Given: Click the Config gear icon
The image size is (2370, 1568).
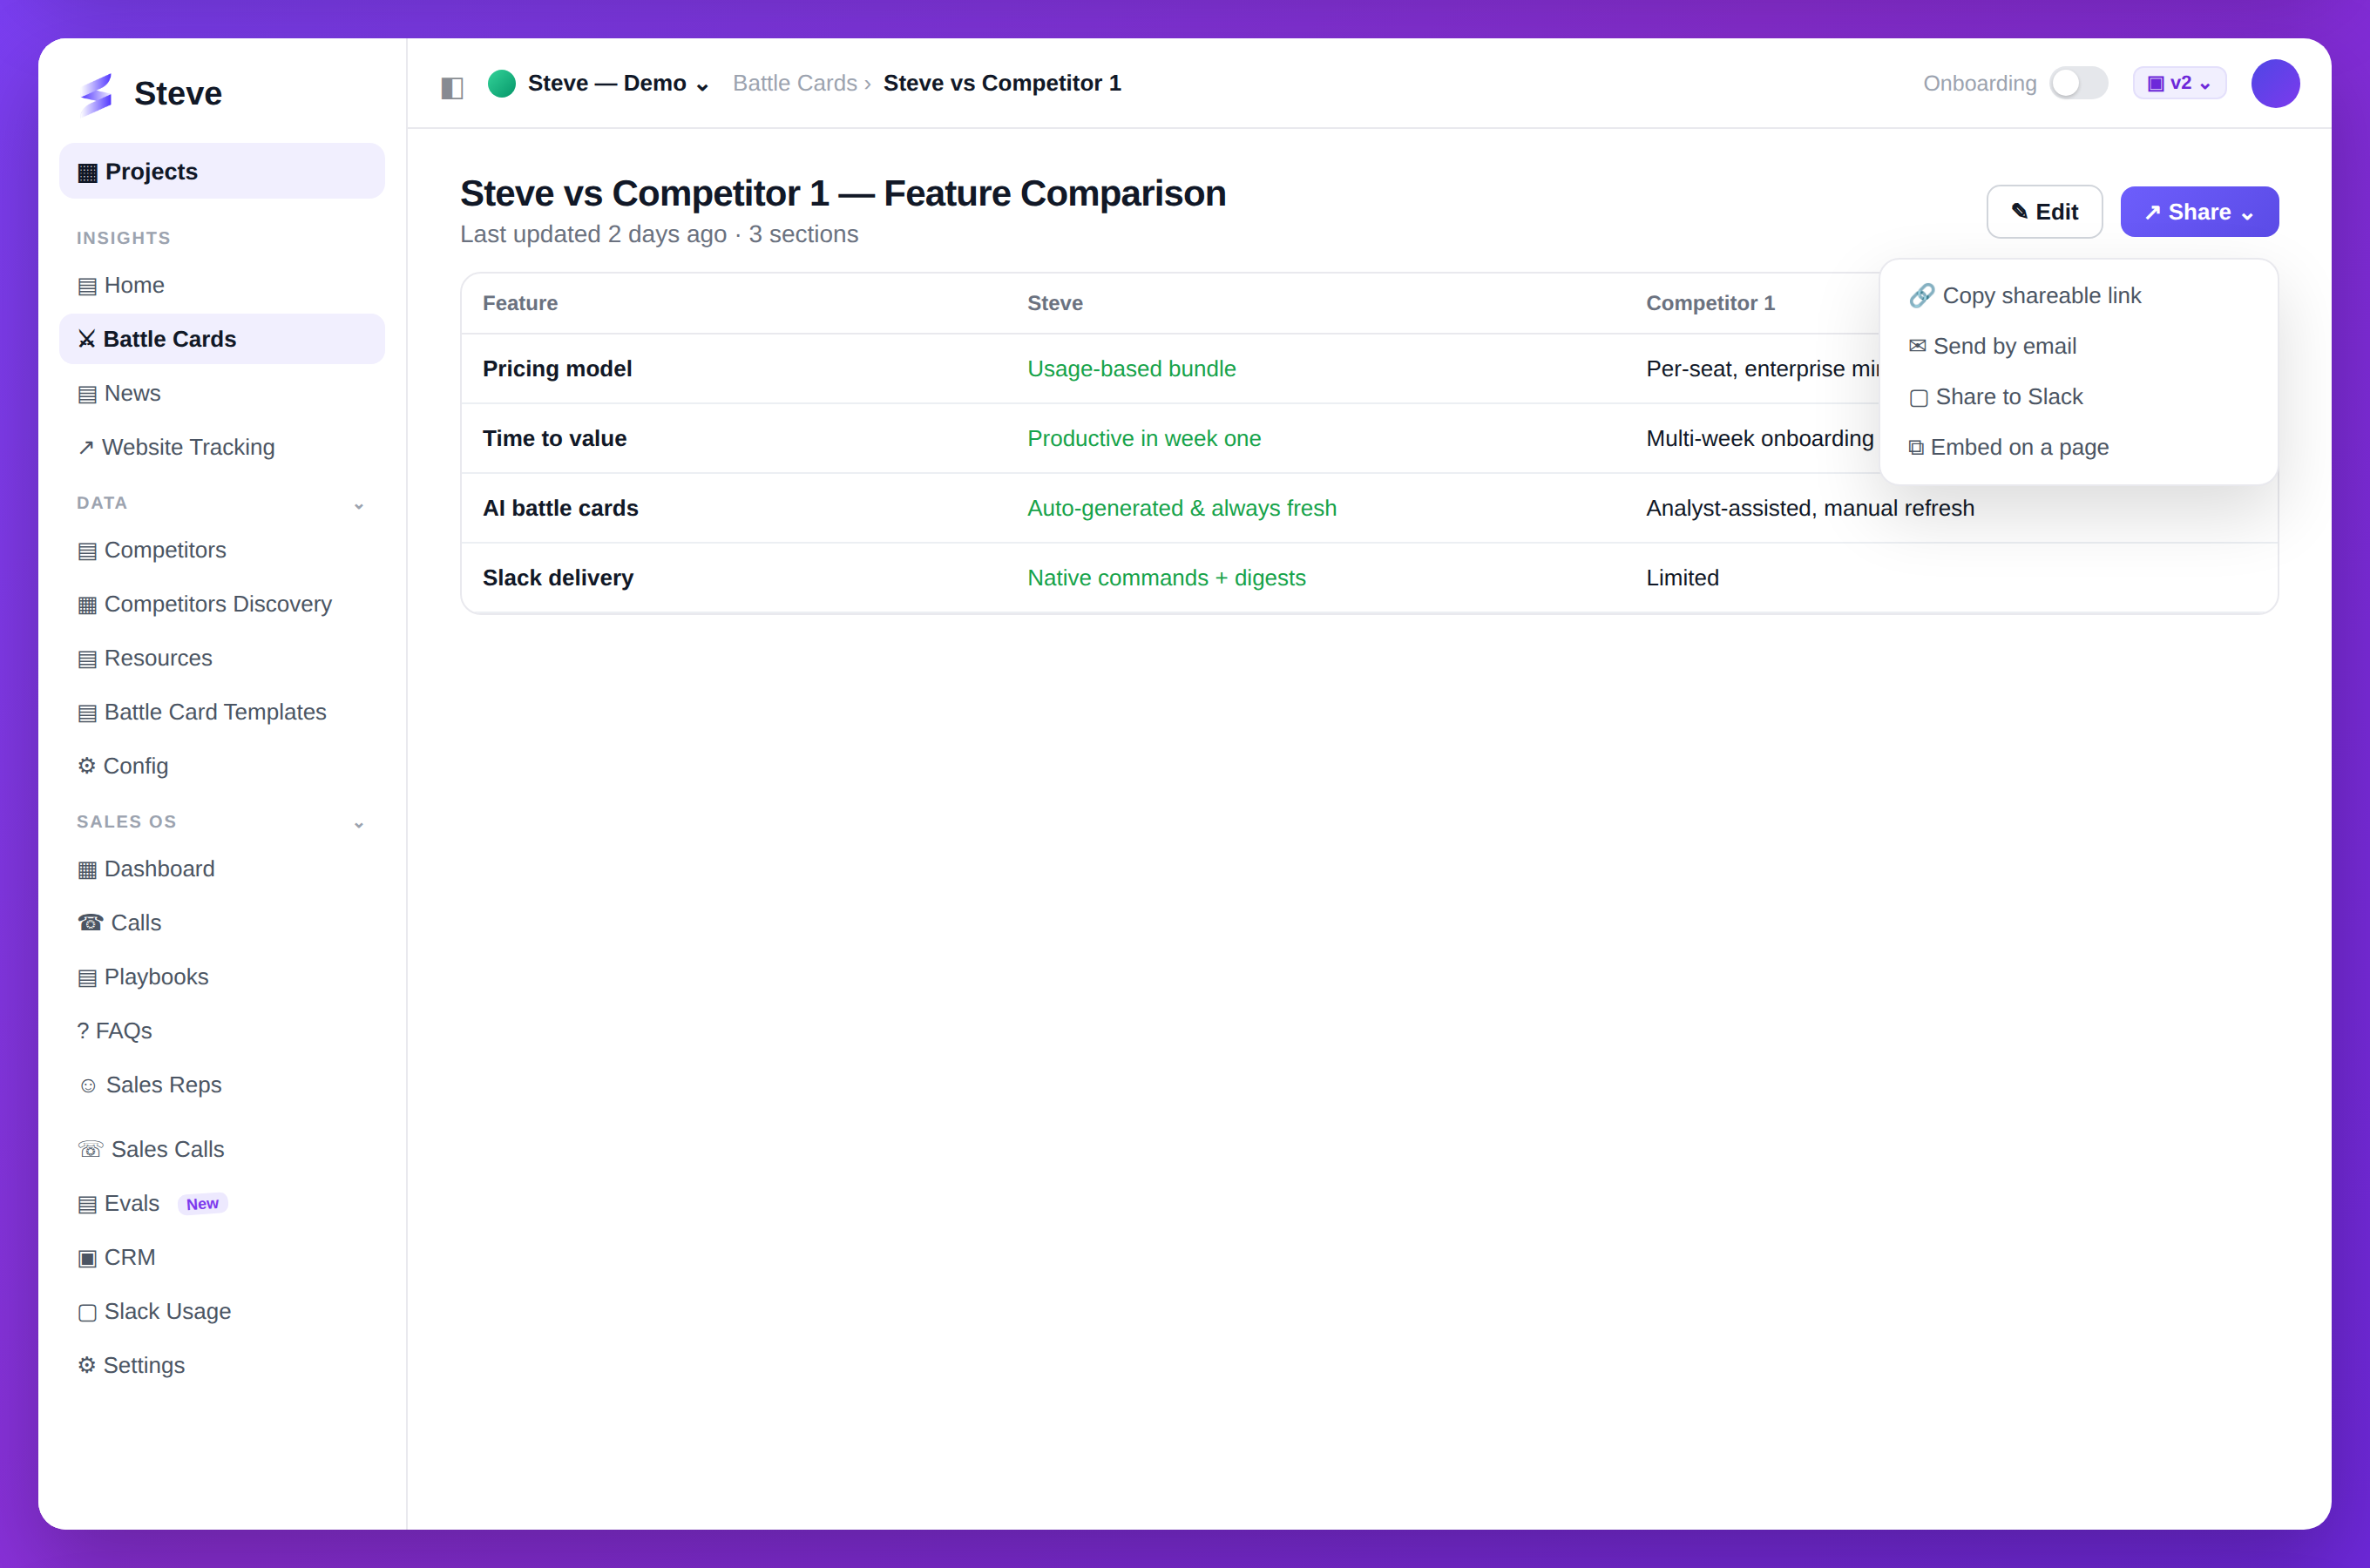Looking at the screenshot, I should pos(87,766).
